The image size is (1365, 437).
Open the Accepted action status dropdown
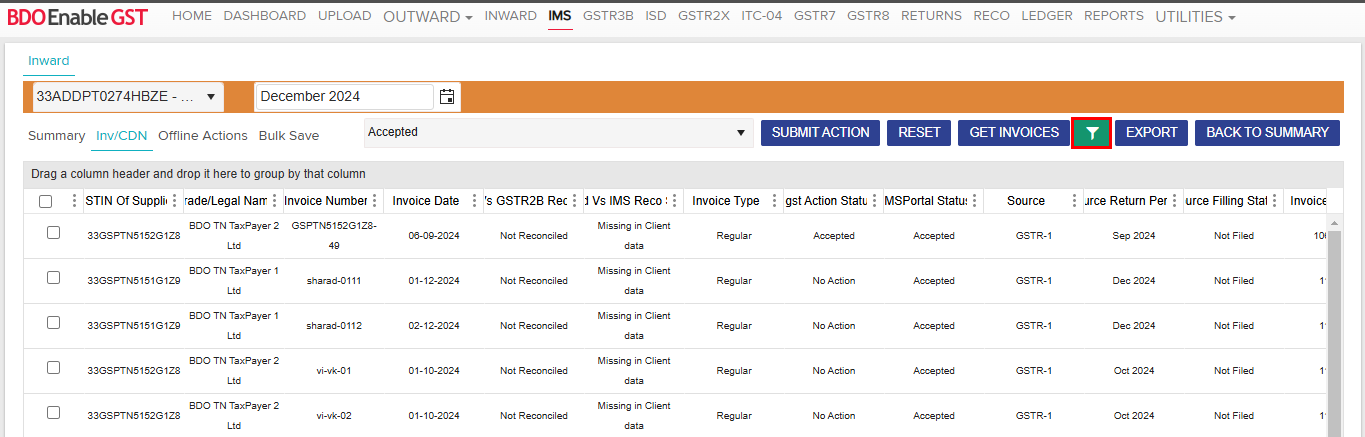pyautogui.click(x=558, y=133)
